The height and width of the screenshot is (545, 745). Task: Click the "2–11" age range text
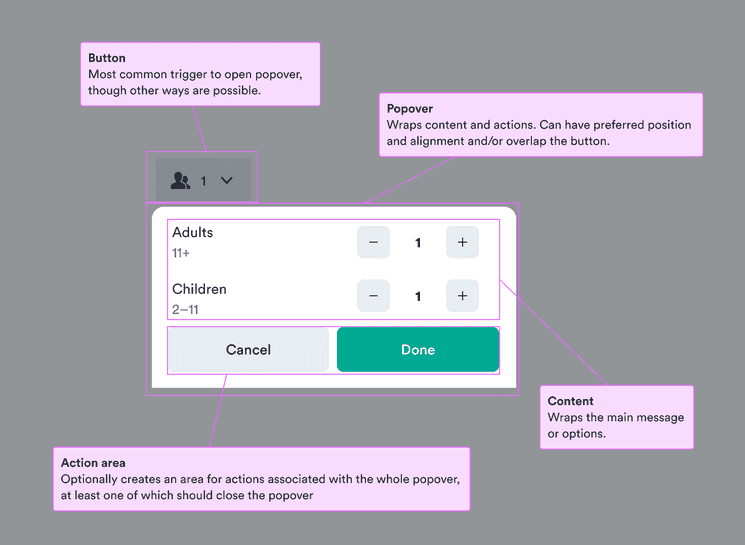click(185, 310)
